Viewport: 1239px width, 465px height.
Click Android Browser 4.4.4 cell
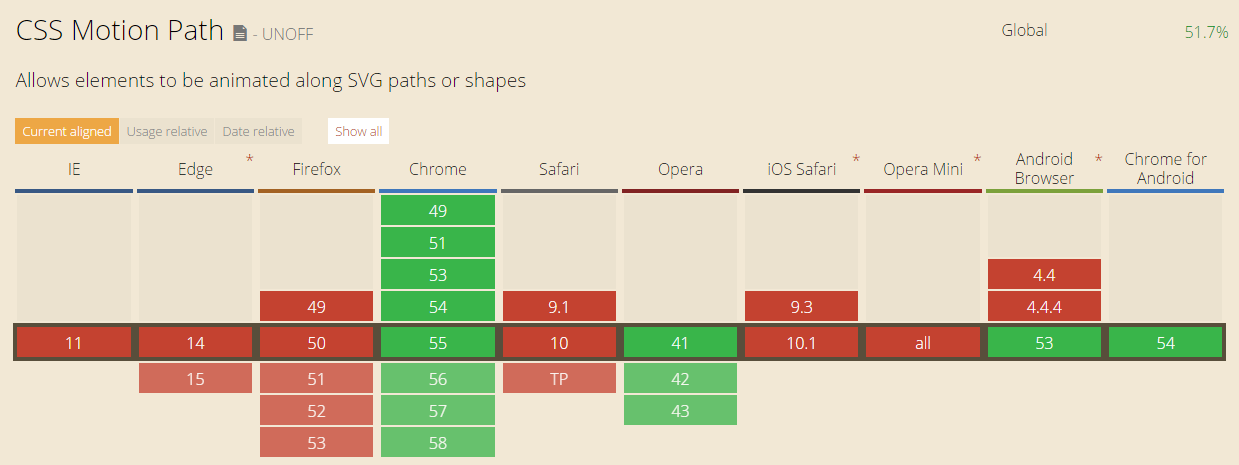pyautogui.click(x=1044, y=307)
